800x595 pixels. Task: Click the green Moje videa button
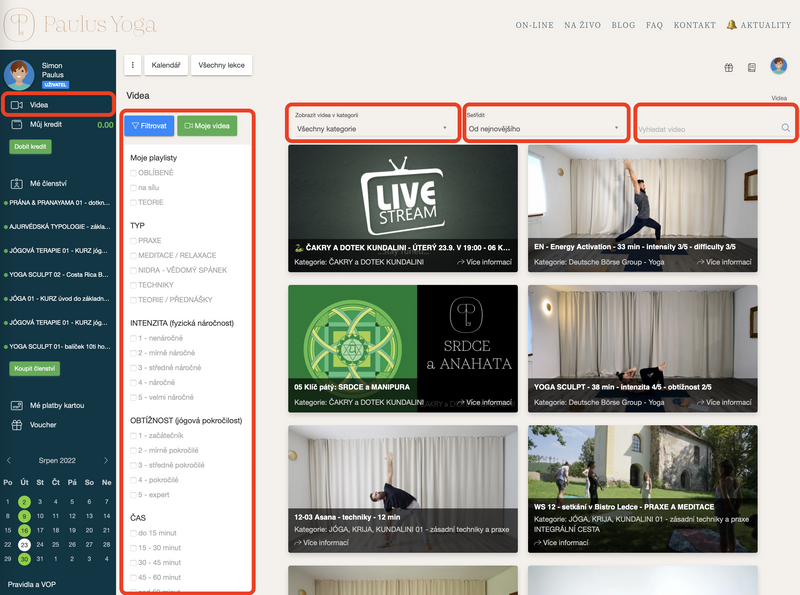click(207, 126)
